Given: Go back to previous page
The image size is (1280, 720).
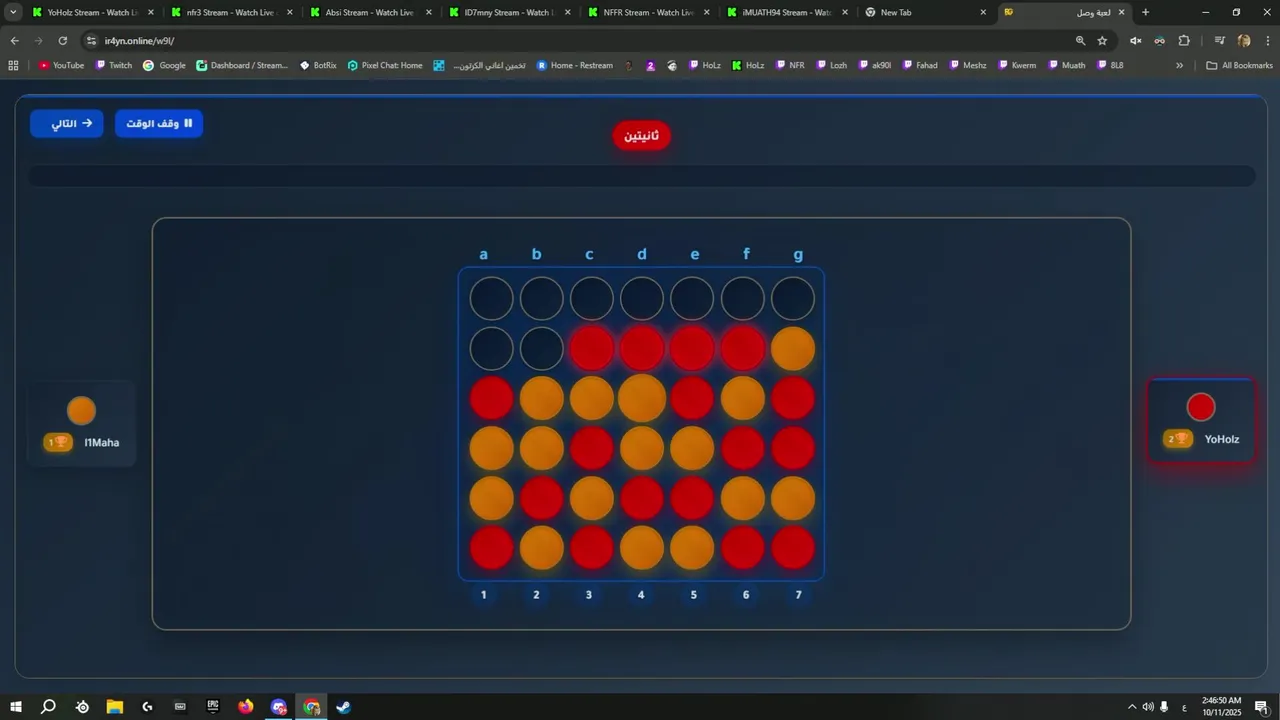Looking at the screenshot, I should (14, 41).
